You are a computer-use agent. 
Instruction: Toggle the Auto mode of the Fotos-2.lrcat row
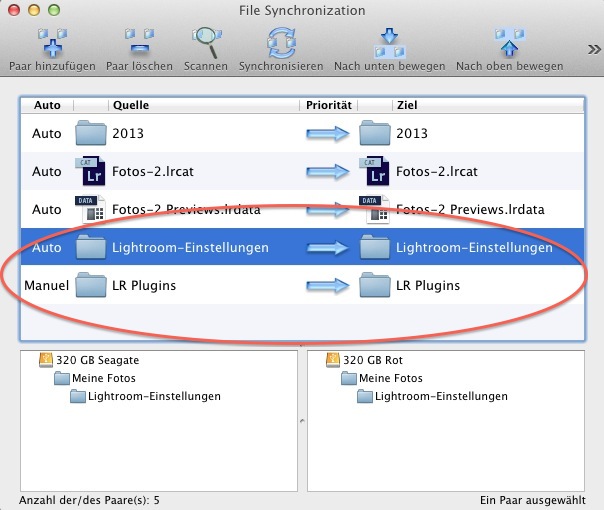point(47,171)
